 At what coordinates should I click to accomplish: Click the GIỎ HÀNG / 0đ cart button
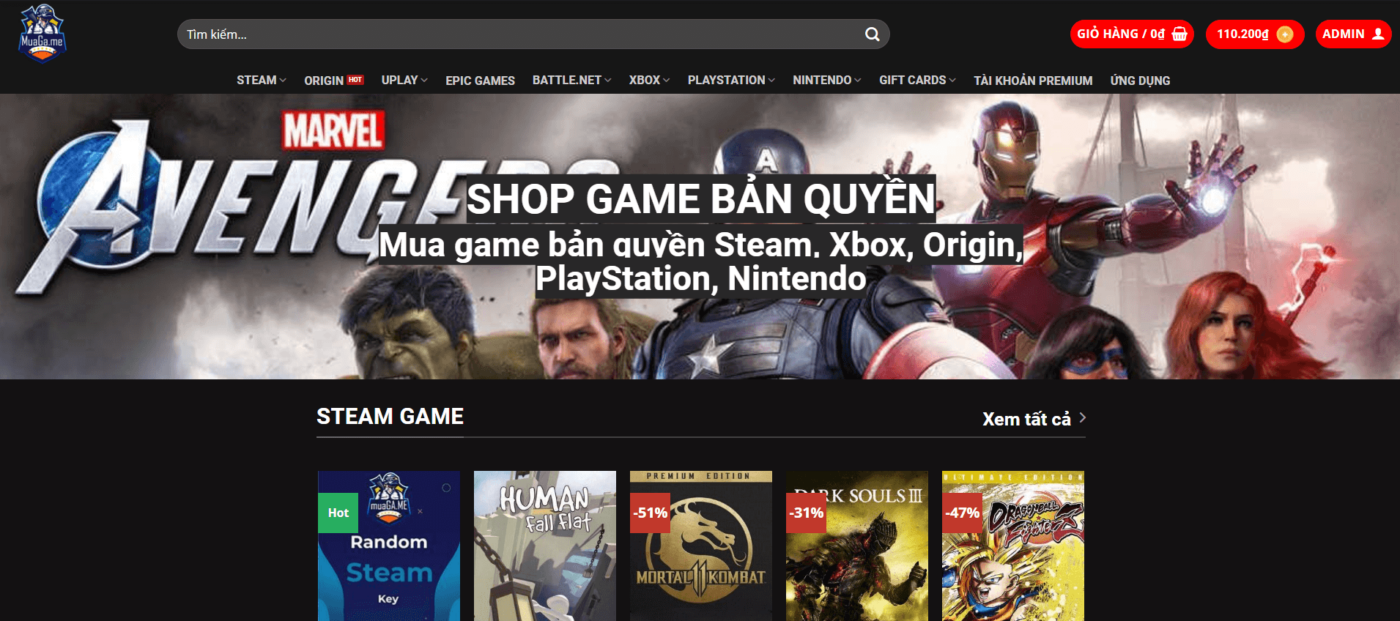(x=1131, y=33)
